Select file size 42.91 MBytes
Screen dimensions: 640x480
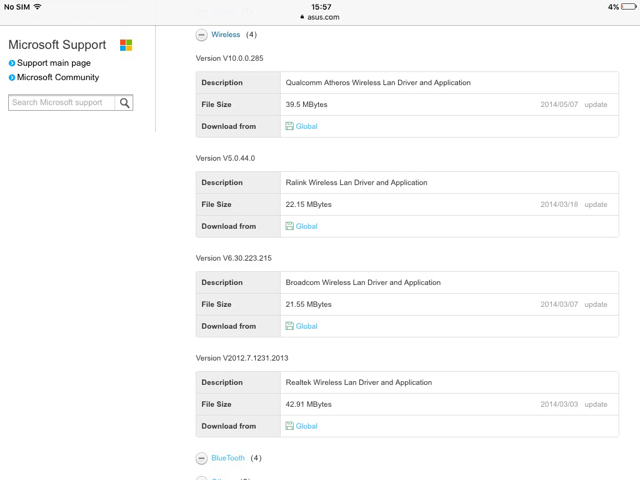[309, 404]
